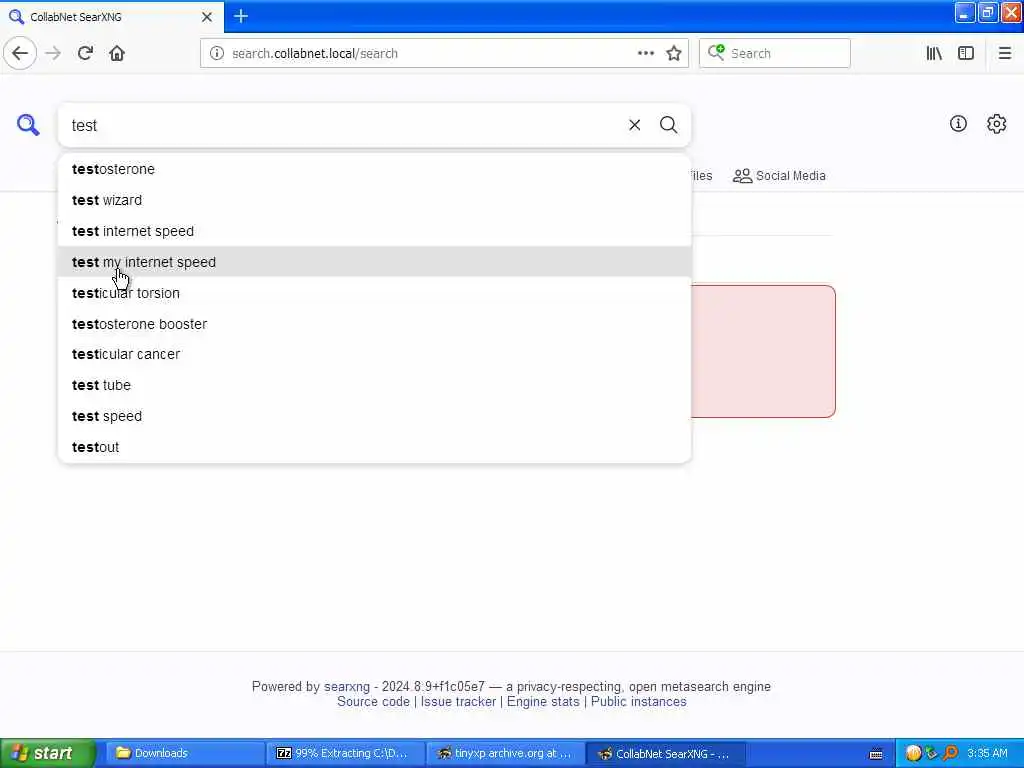Open a new tab with plus button

241,16
